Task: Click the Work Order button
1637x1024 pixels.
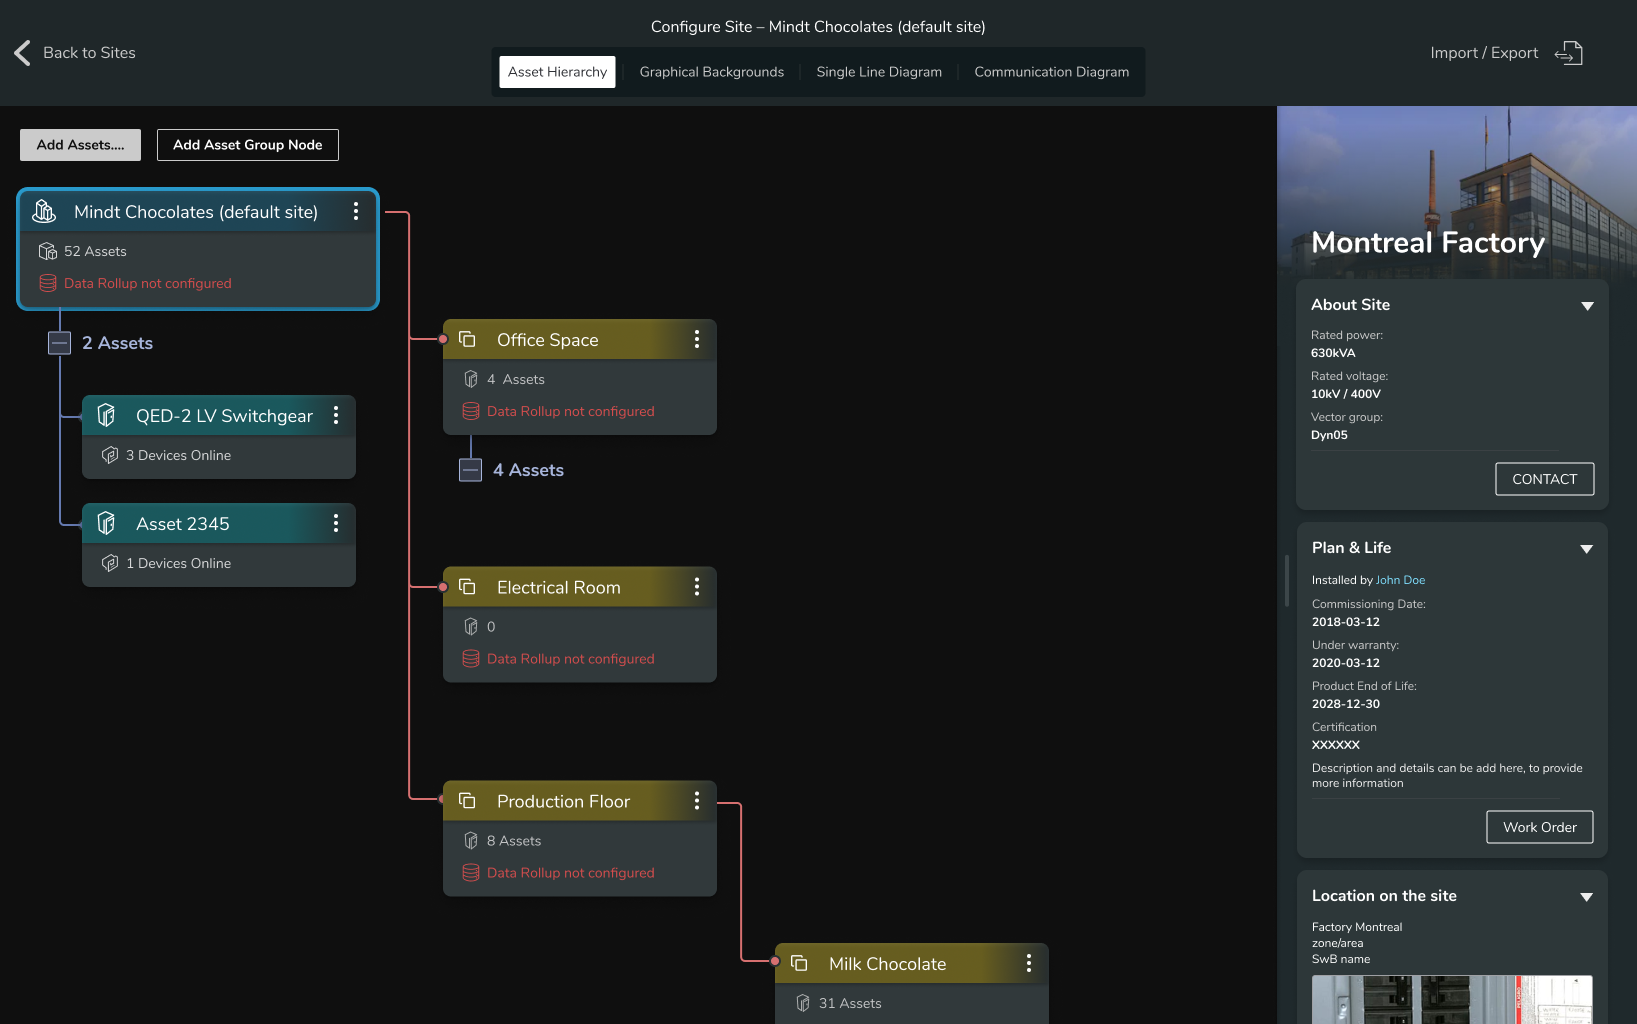Action: (x=1540, y=827)
